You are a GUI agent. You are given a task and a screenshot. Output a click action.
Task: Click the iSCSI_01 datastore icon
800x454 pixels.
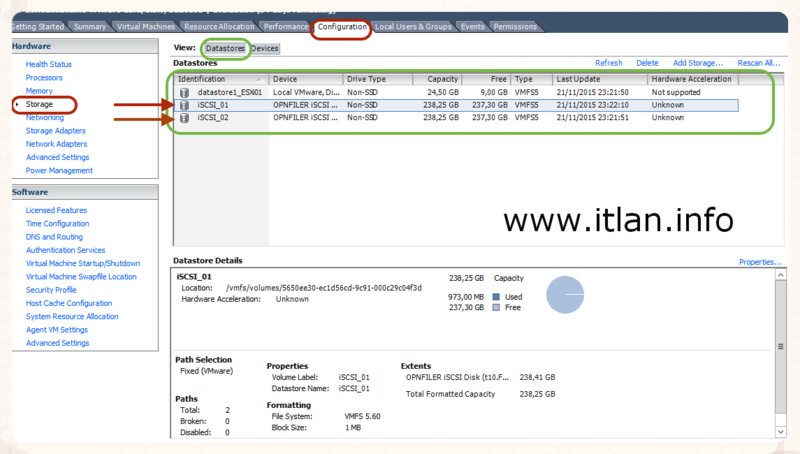coord(184,104)
